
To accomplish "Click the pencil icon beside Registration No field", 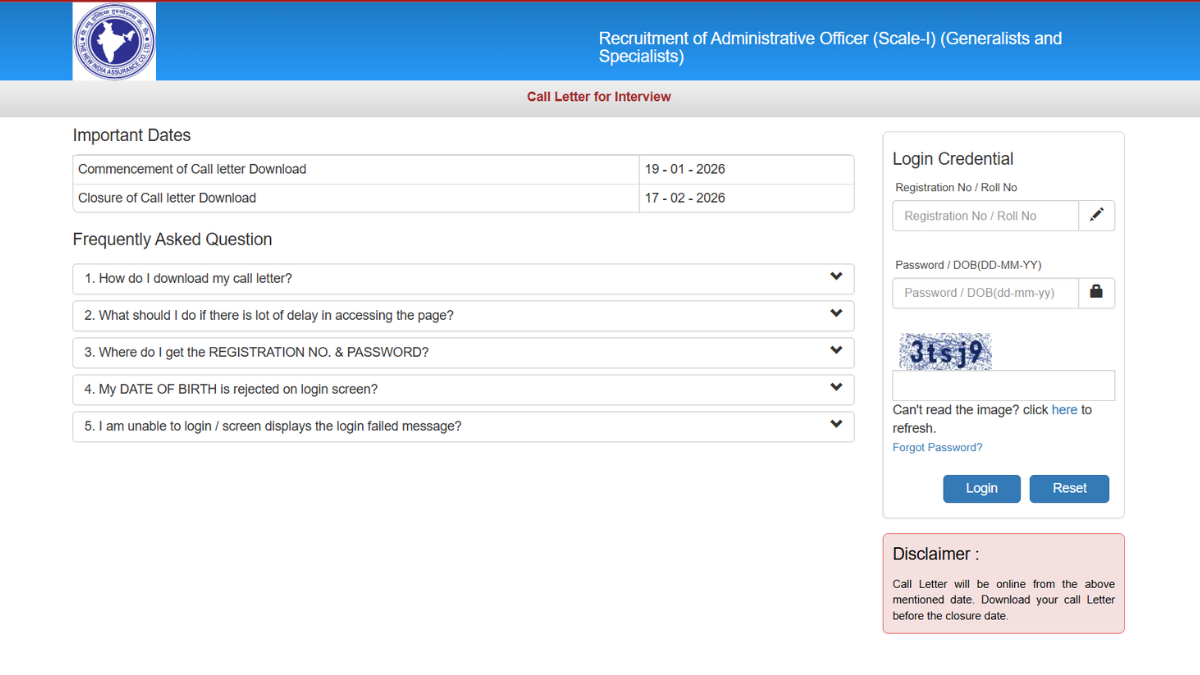I will pyautogui.click(x=1097, y=215).
